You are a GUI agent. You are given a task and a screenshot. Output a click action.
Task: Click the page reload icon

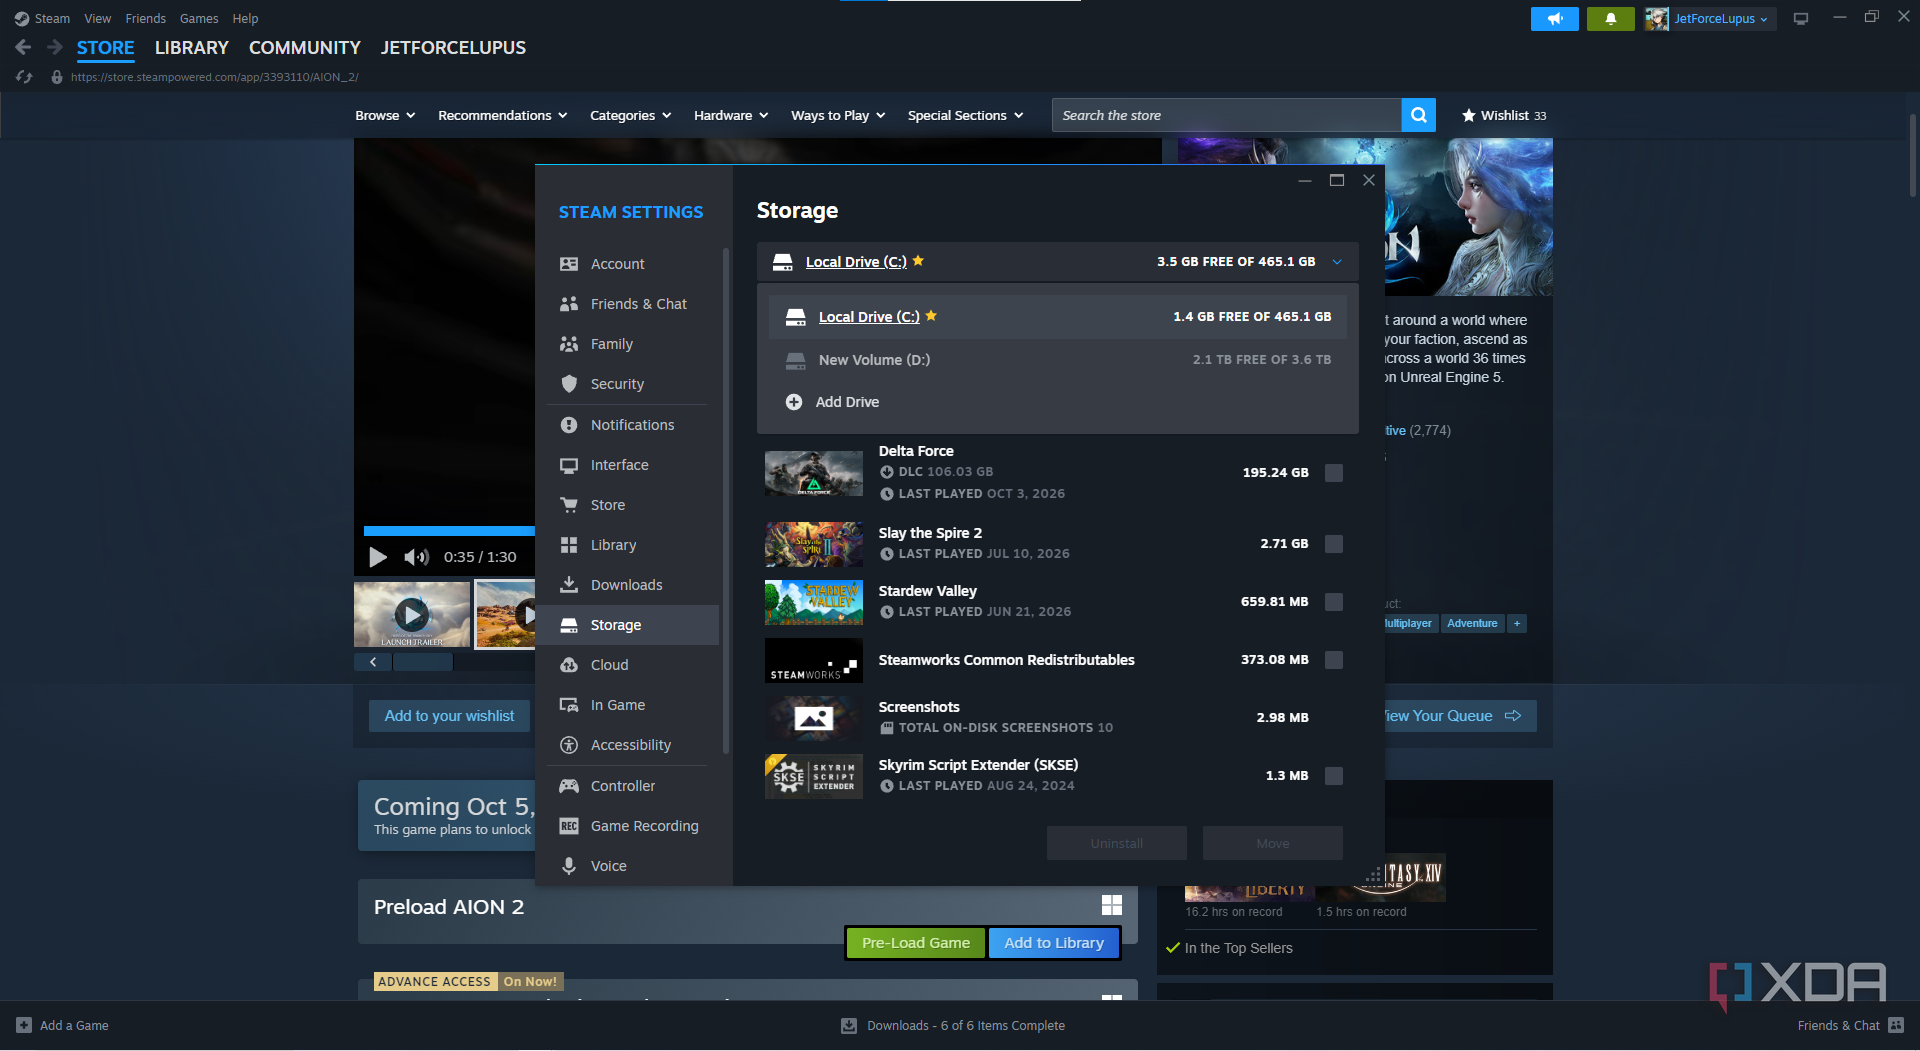point(24,77)
